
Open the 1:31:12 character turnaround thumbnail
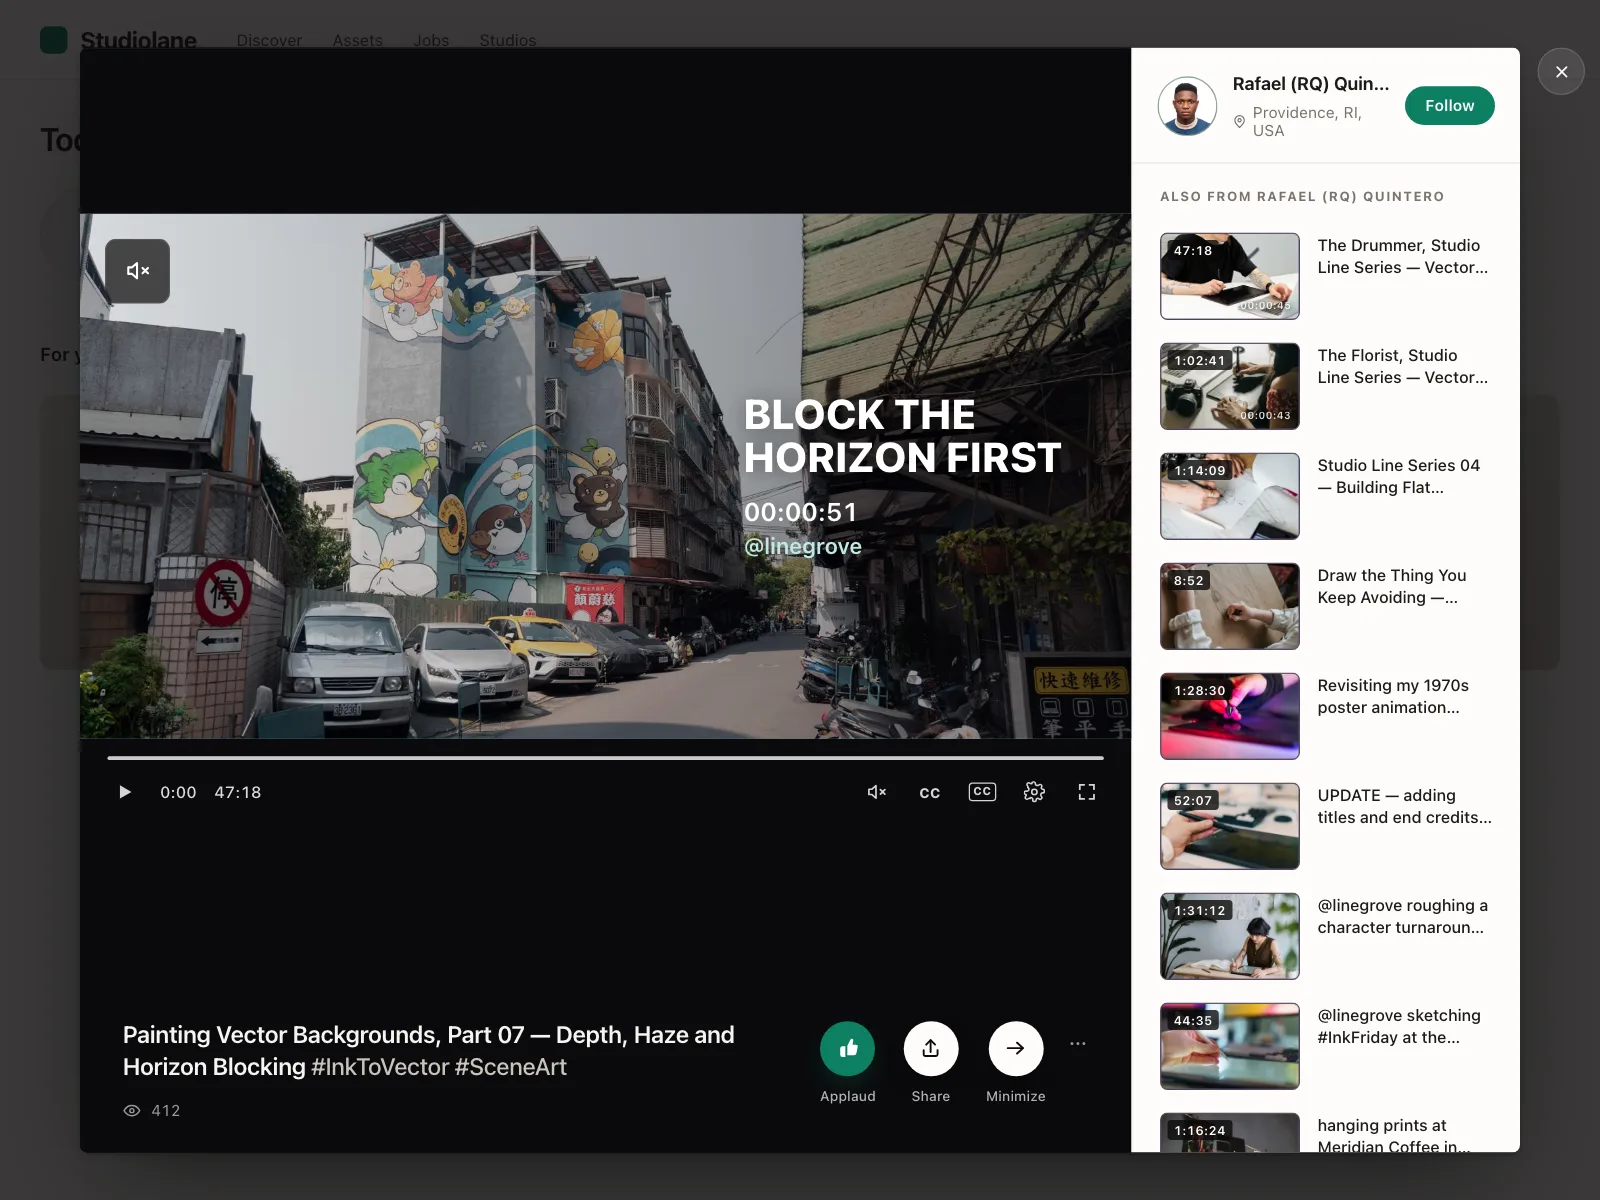click(1230, 936)
